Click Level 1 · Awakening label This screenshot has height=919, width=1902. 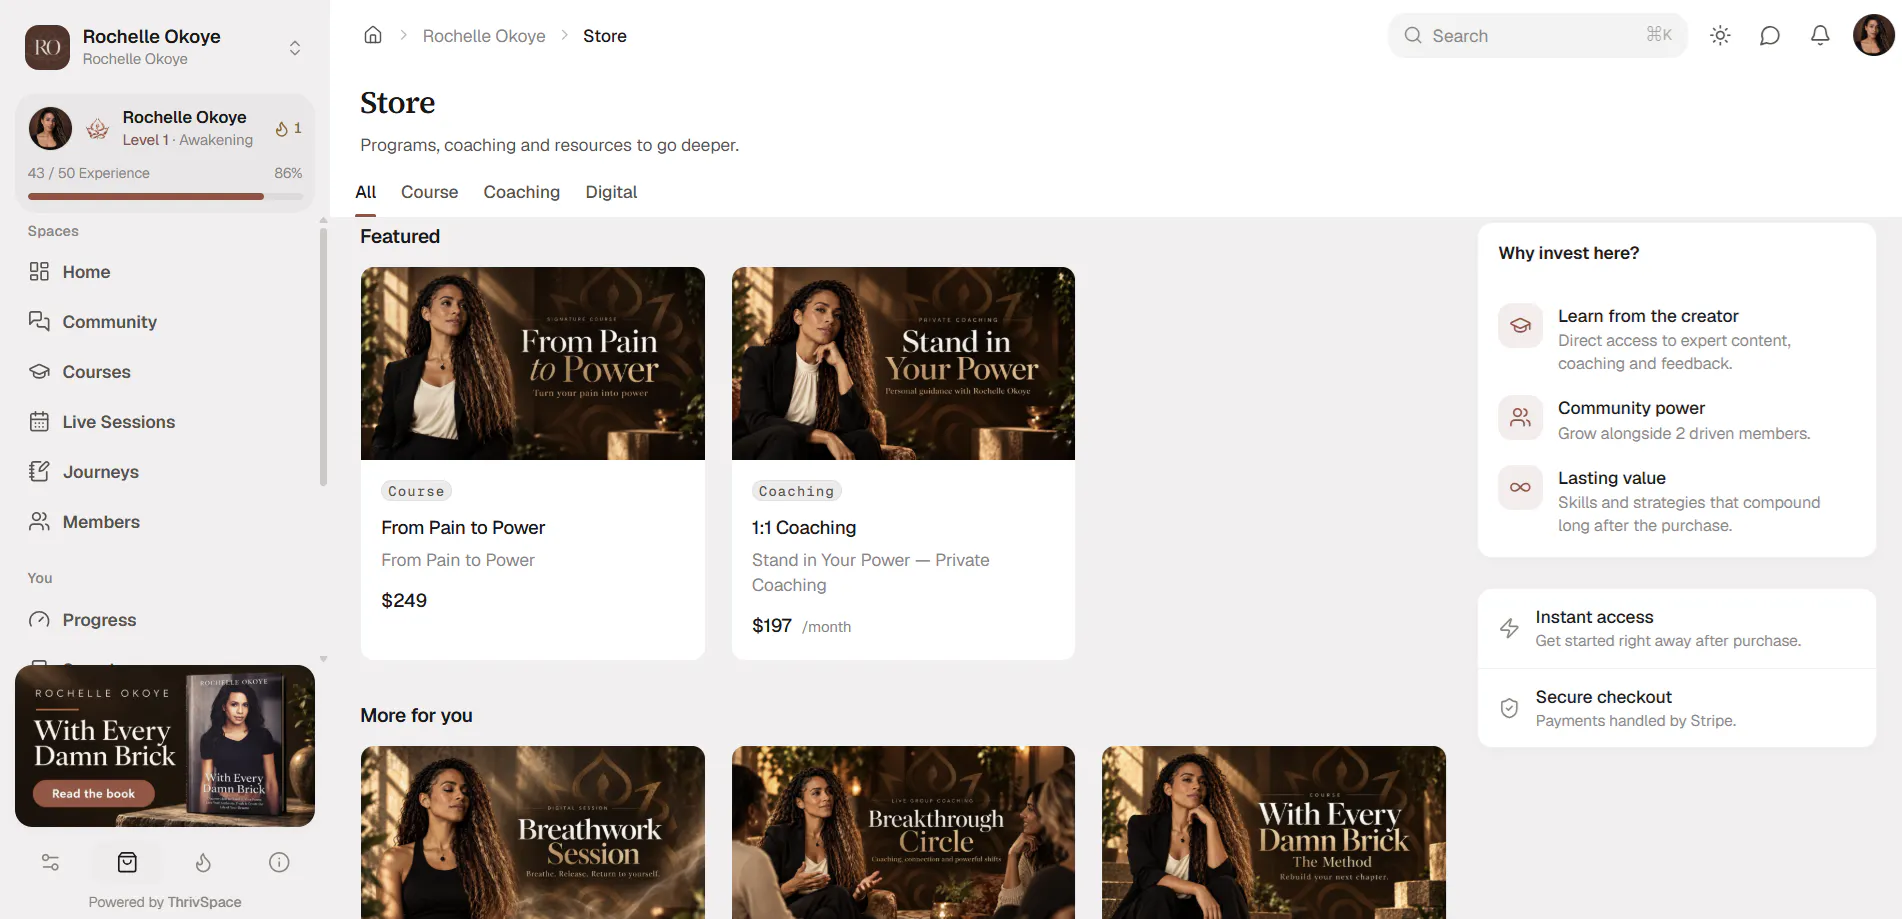point(188,140)
